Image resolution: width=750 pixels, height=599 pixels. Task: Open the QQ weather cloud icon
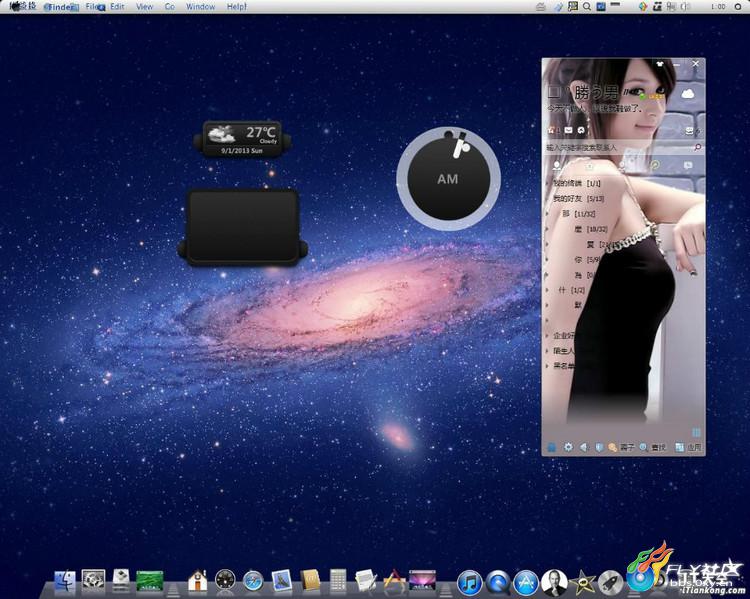point(687,94)
